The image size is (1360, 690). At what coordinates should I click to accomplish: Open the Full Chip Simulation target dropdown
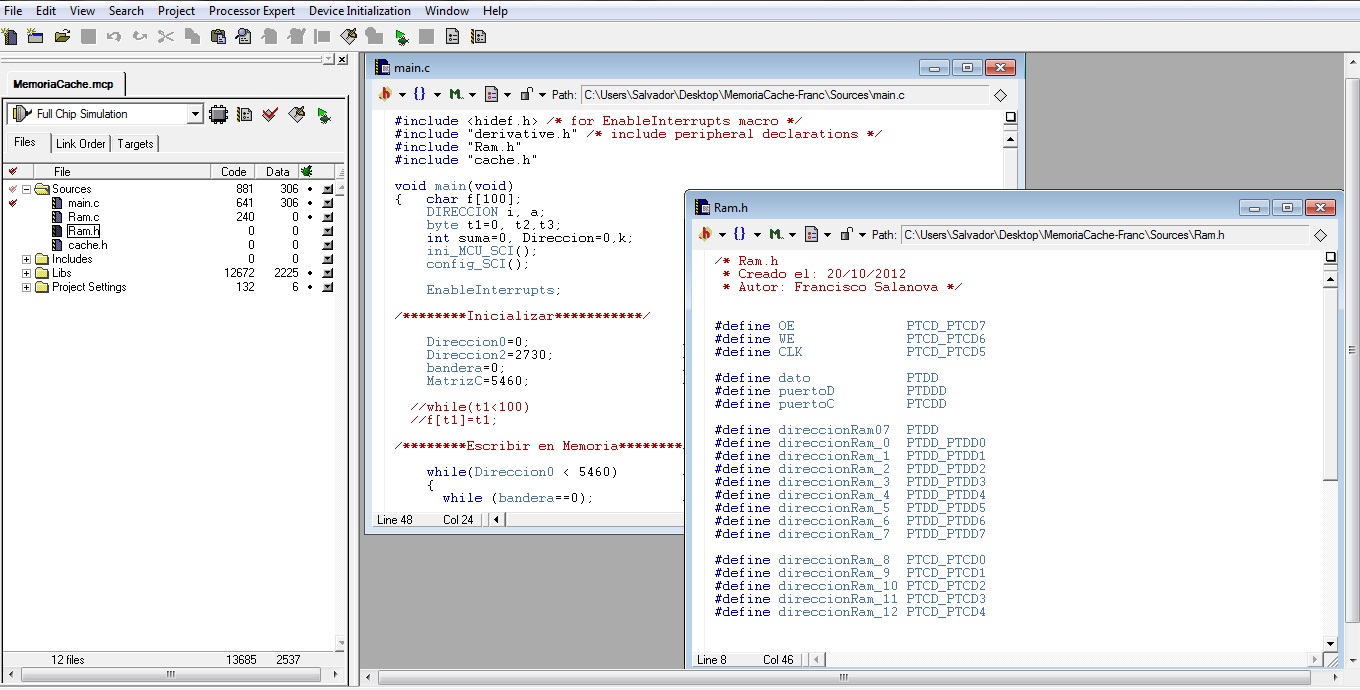(195, 114)
